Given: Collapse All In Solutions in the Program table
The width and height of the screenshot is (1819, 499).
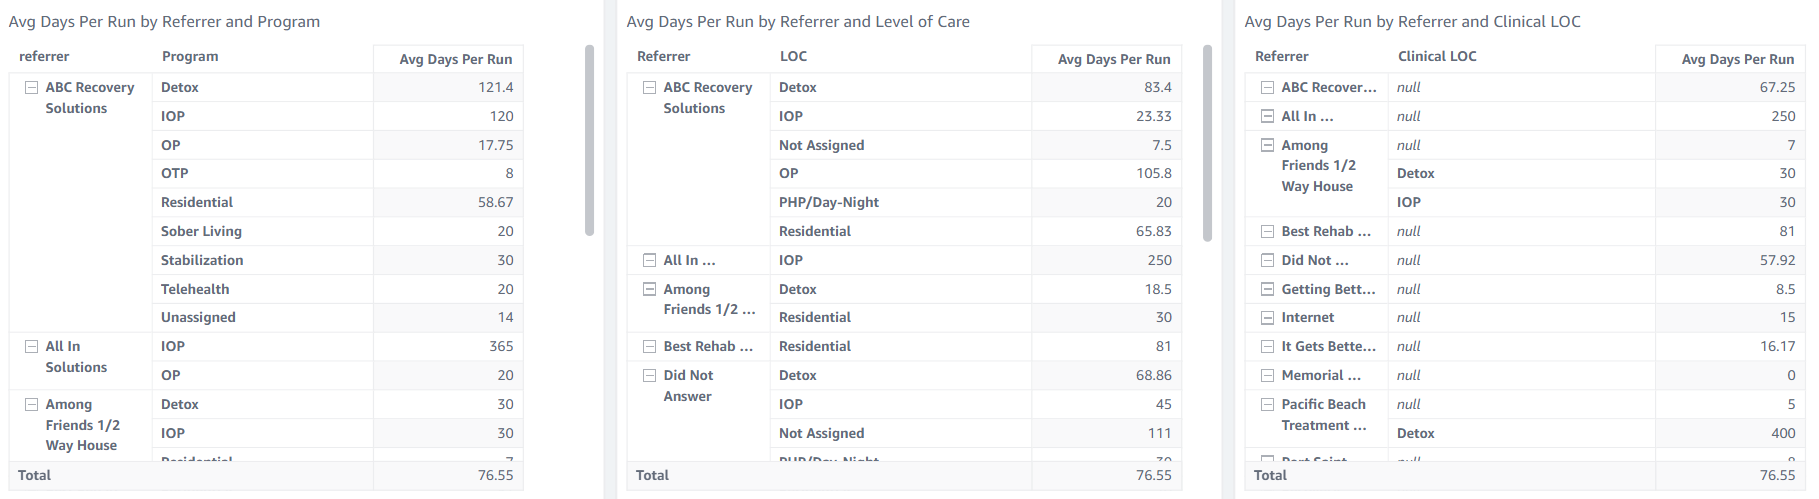Looking at the screenshot, I should pos(31,347).
